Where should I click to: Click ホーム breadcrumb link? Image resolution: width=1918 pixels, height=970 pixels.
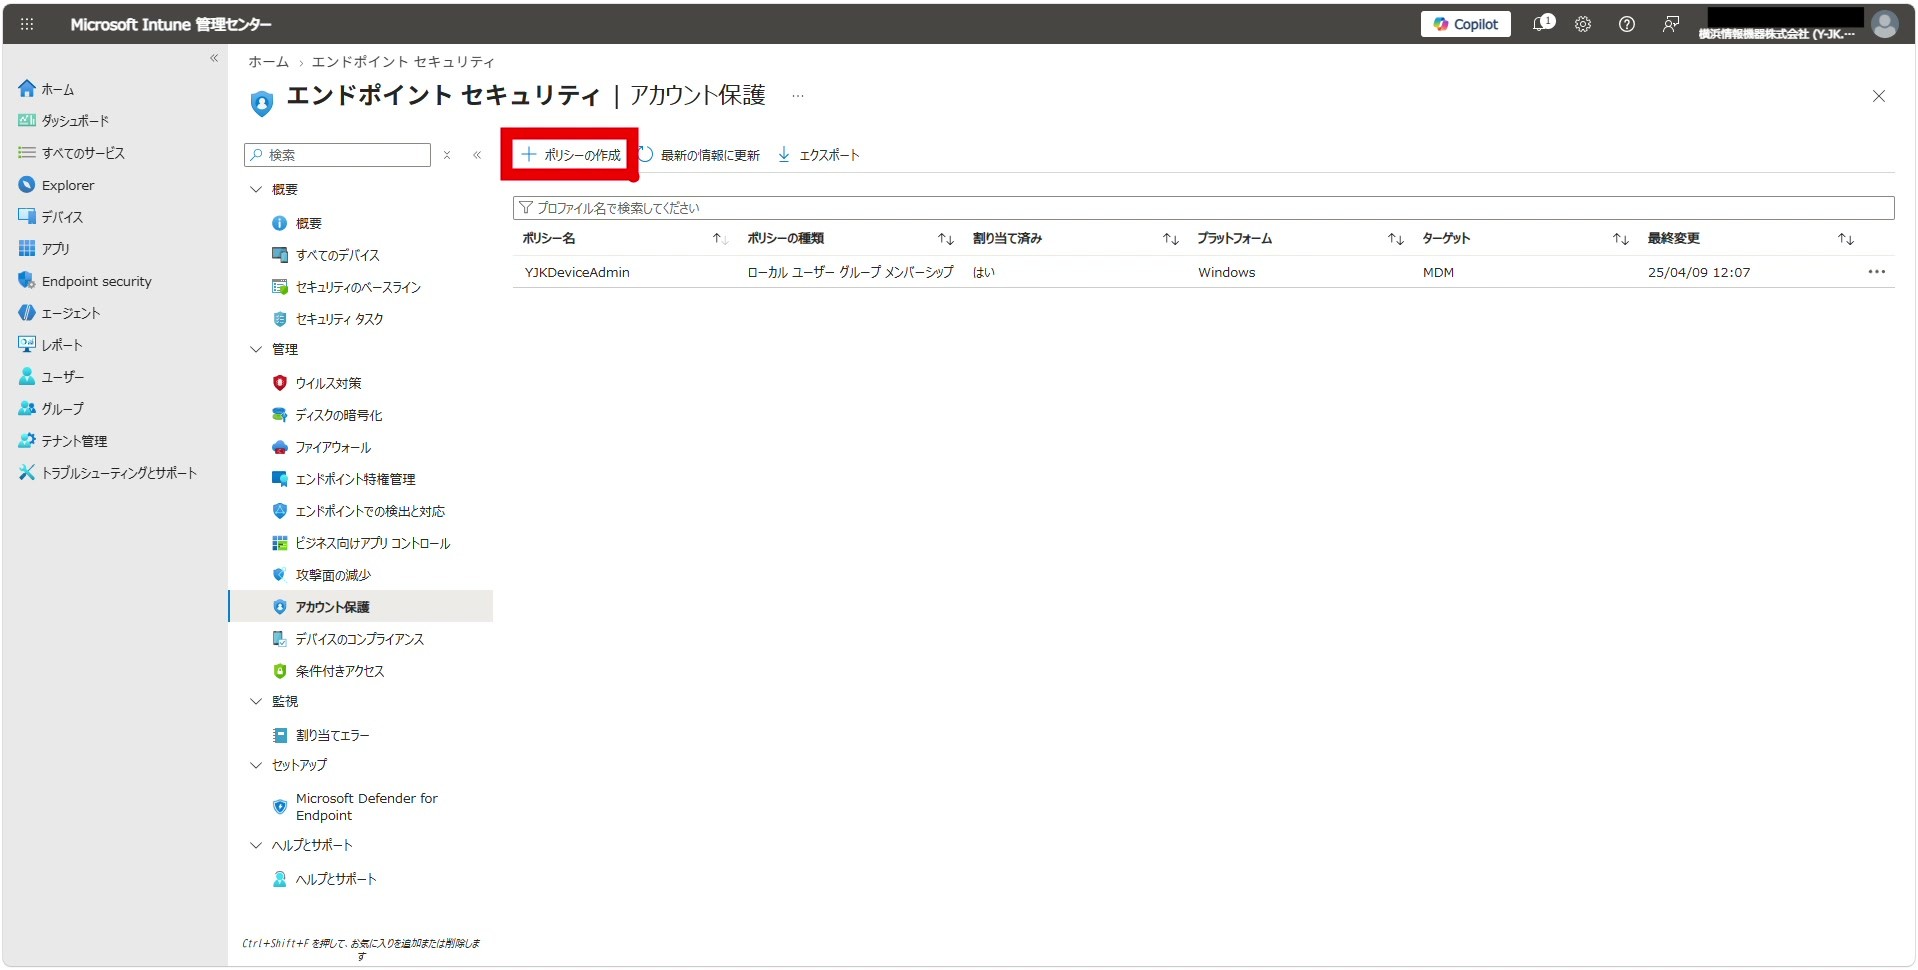tap(268, 62)
